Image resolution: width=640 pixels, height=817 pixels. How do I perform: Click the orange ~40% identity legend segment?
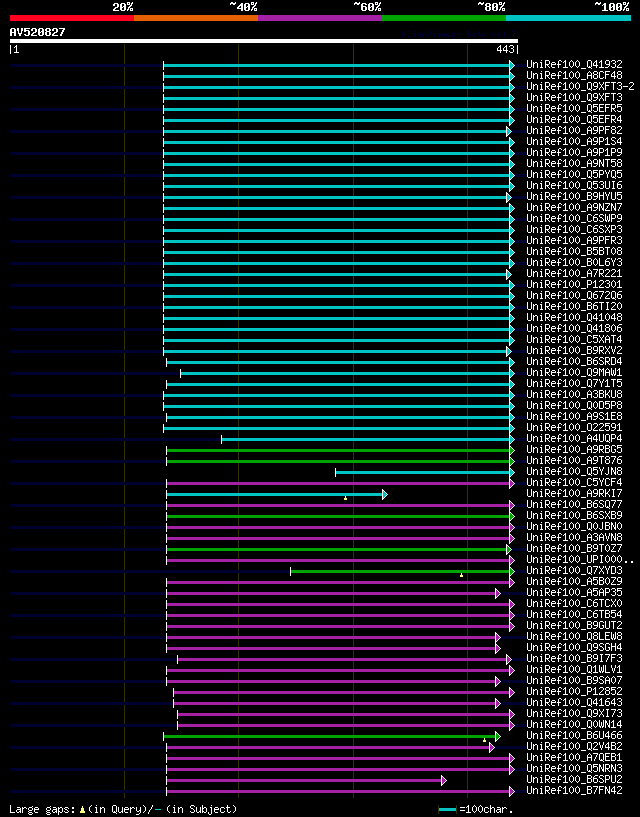coord(196,18)
